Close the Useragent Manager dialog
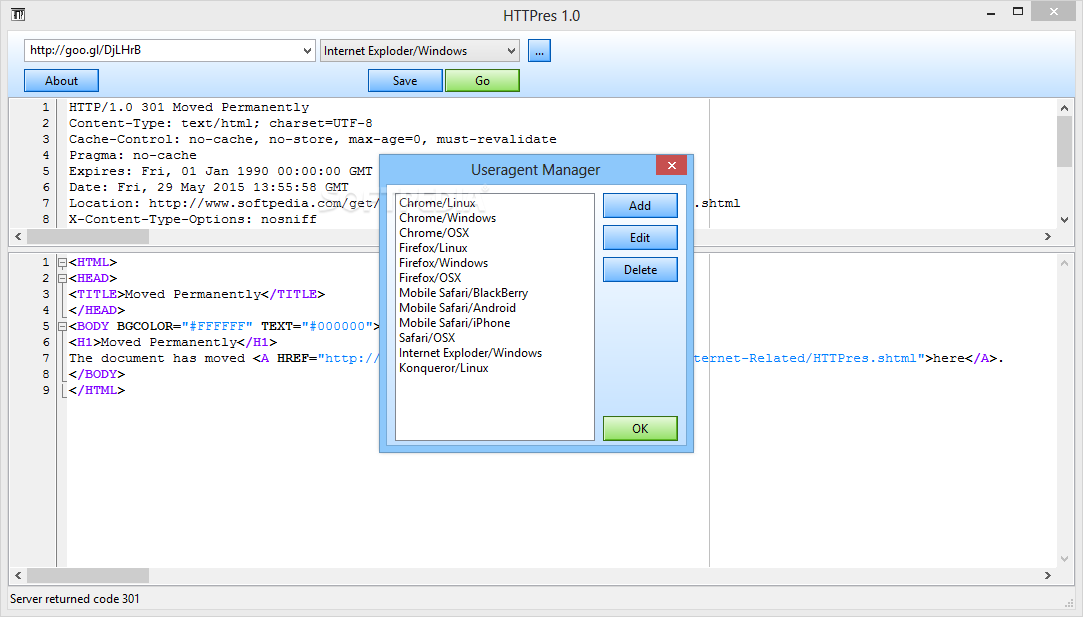This screenshot has height=617, width=1083. pyautogui.click(x=671, y=166)
